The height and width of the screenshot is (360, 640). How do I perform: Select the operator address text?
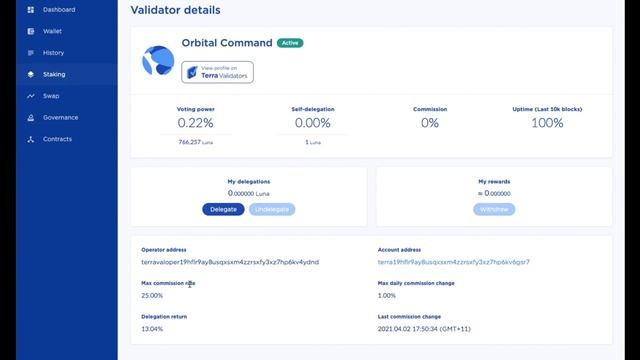click(x=230, y=262)
